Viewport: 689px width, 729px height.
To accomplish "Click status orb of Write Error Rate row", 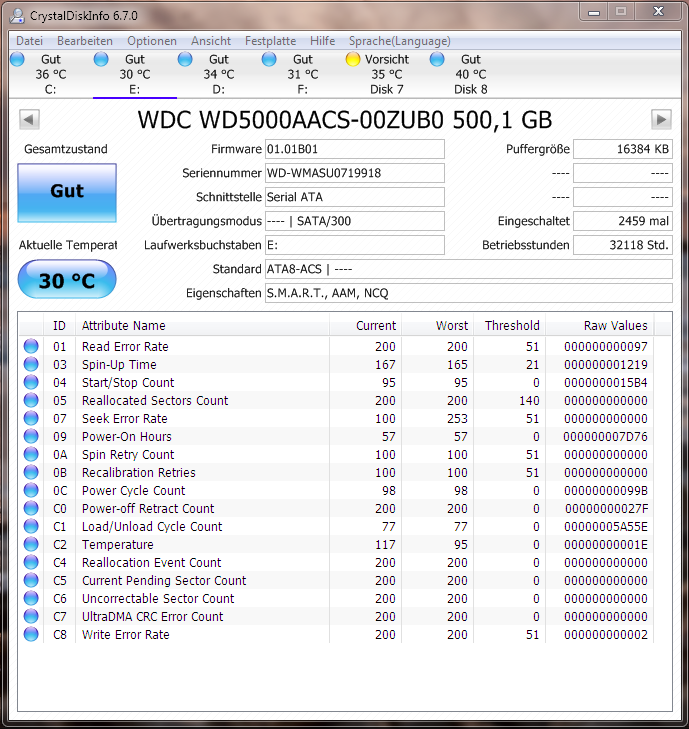I will click(x=31, y=634).
